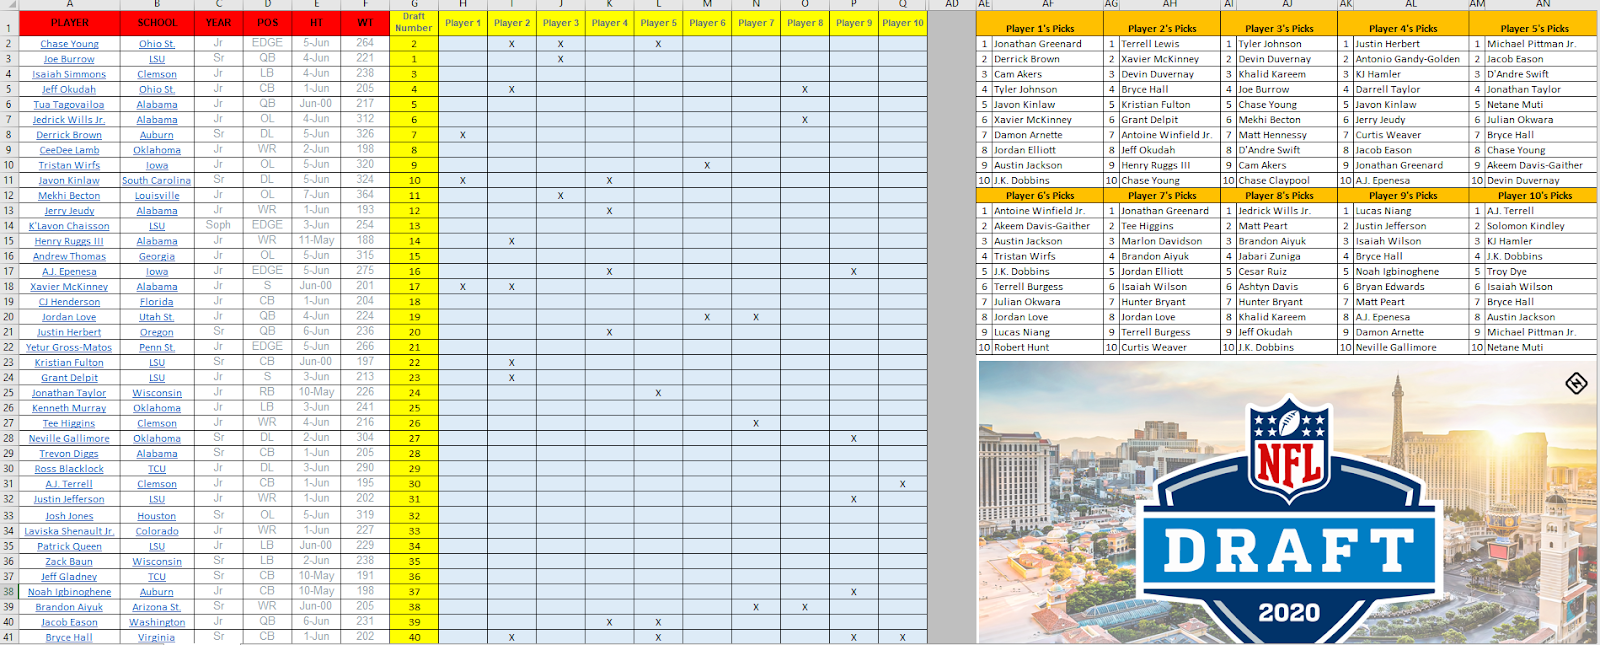Open Tua Tagovailoa player link

click(69, 104)
